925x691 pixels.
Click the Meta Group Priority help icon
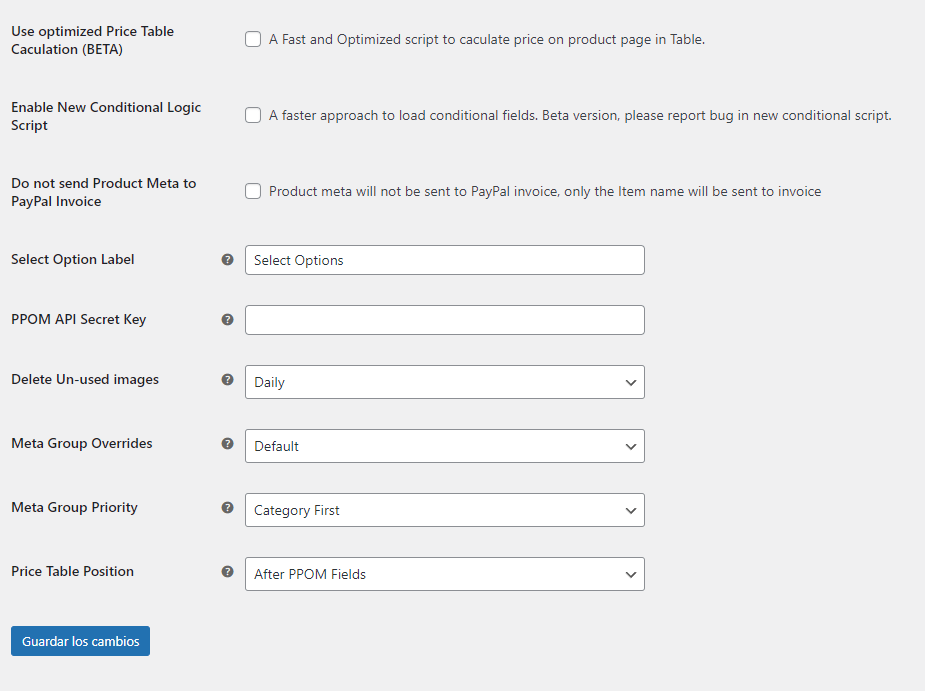point(227,507)
